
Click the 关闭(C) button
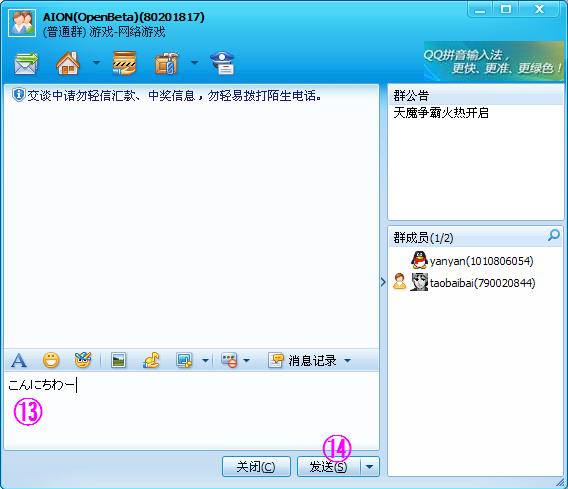[256, 467]
